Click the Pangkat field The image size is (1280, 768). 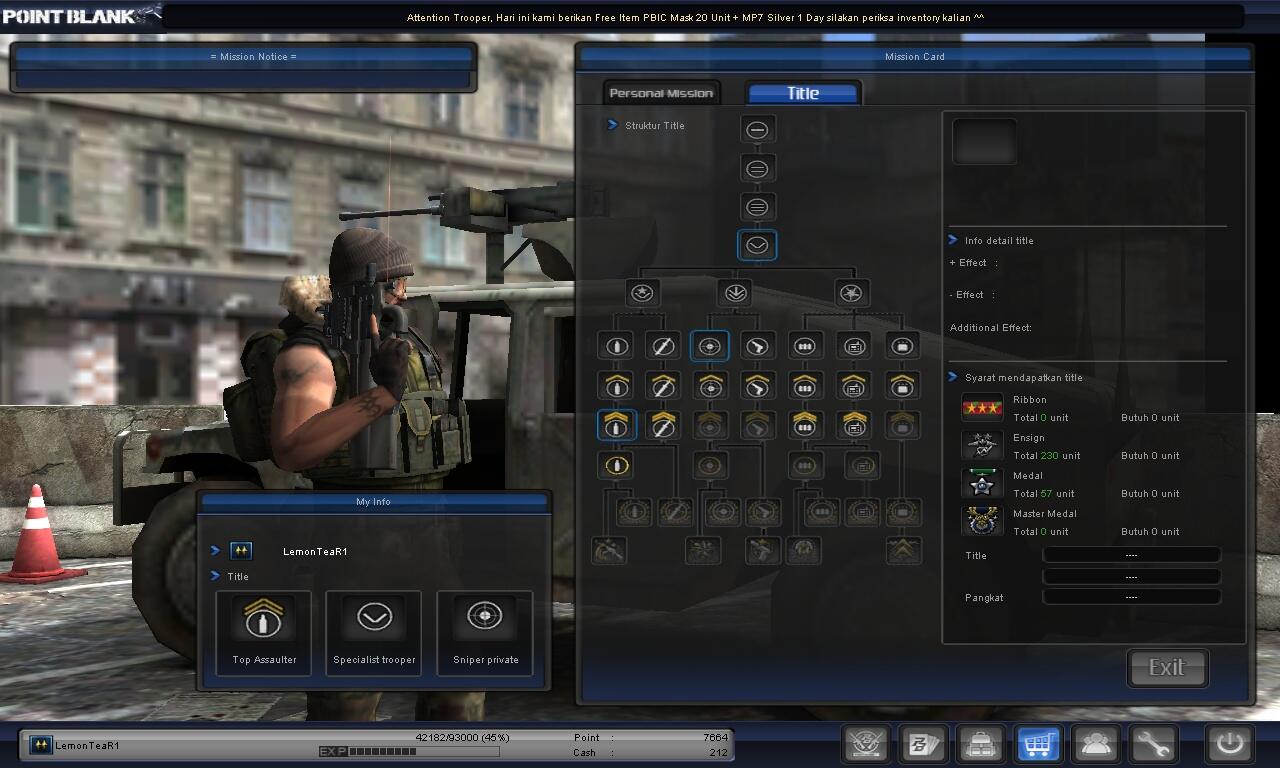[1131, 597]
